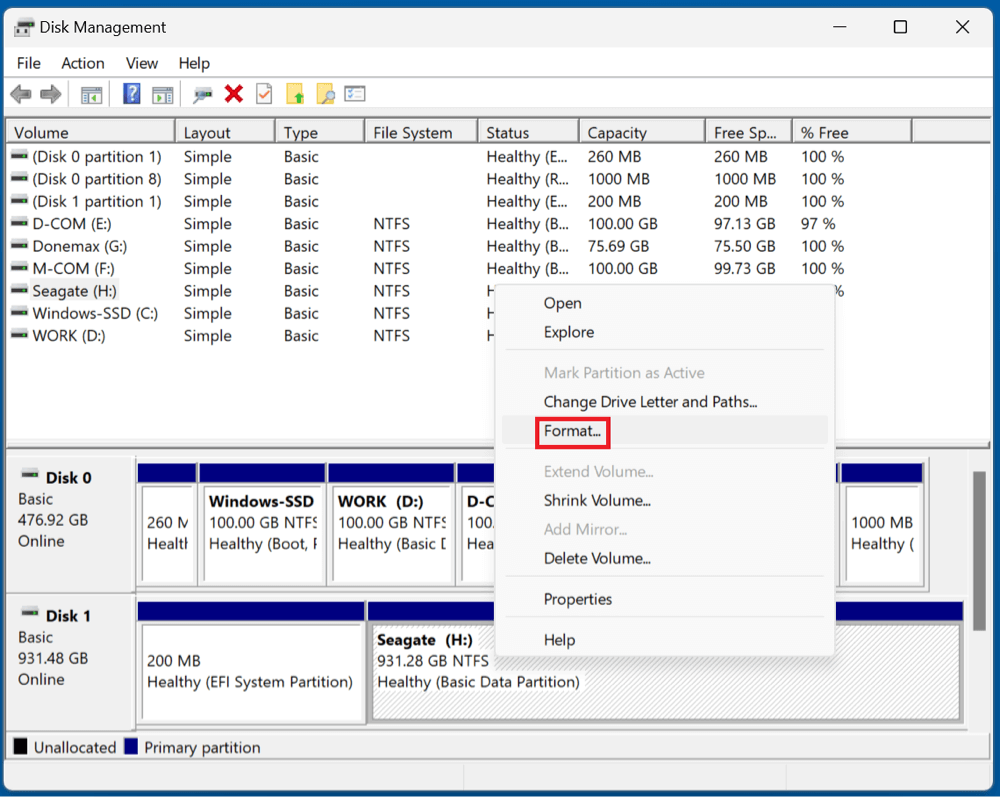Open the View menu
This screenshot has width=1000, height=797.
pos(141,63)
